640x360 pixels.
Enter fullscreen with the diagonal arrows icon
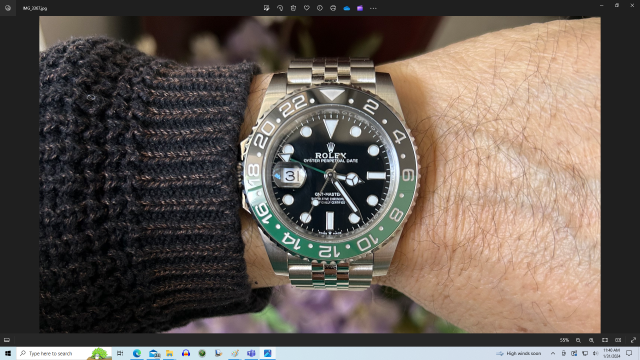[633, 340]
